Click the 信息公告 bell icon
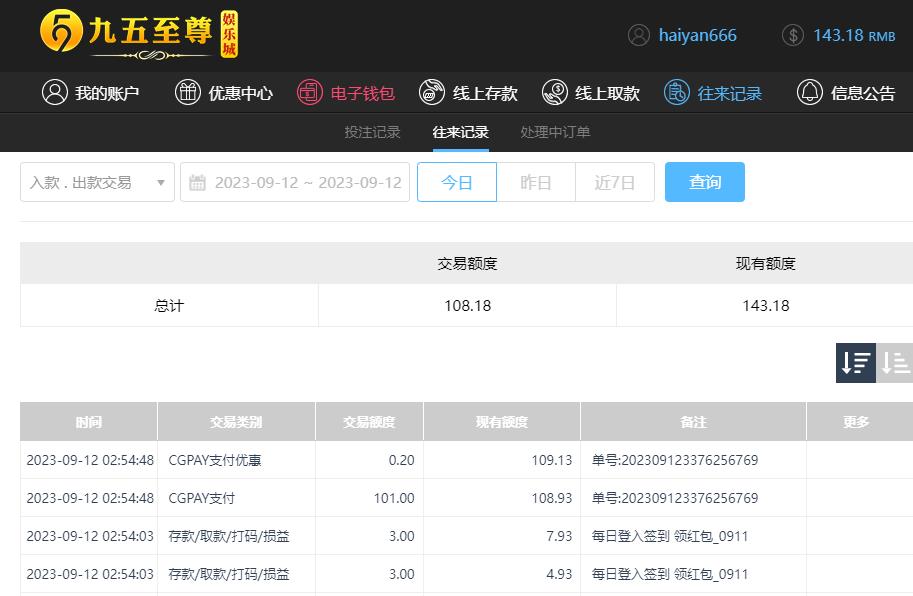This screenshot has width=913, height=596. [x=810, y=93]
